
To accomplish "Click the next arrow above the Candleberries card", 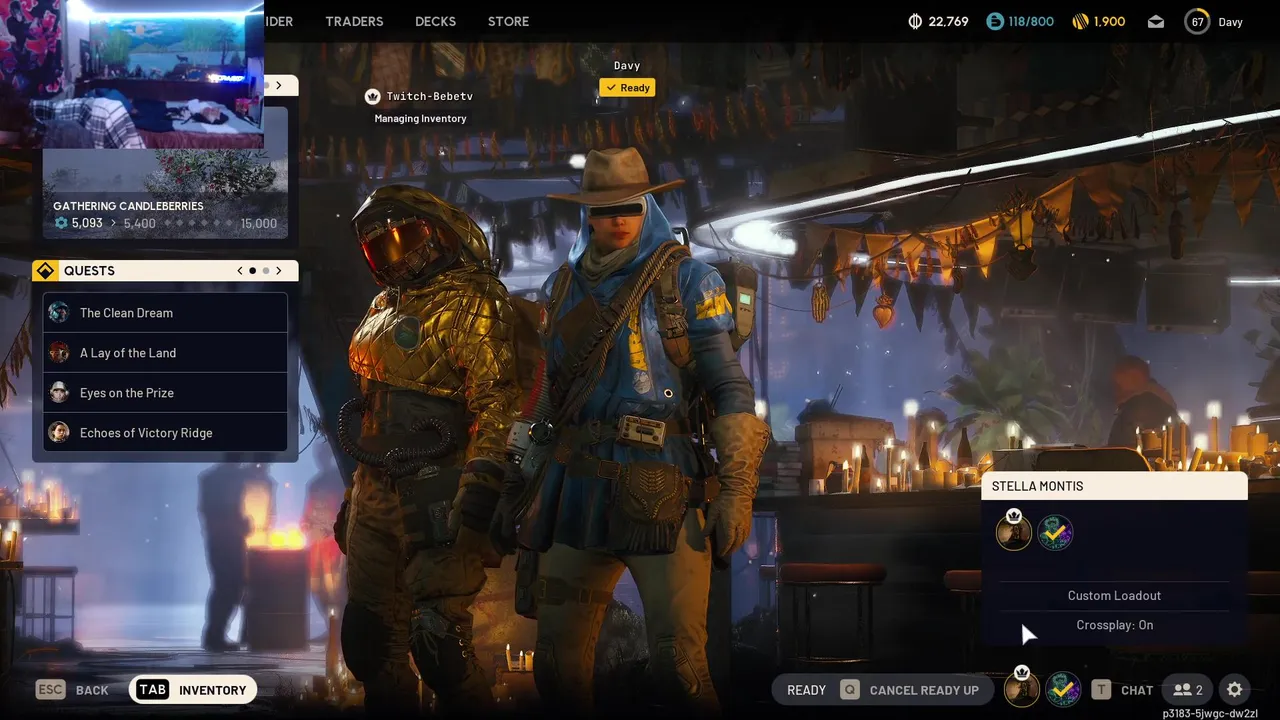I will 279,86.
